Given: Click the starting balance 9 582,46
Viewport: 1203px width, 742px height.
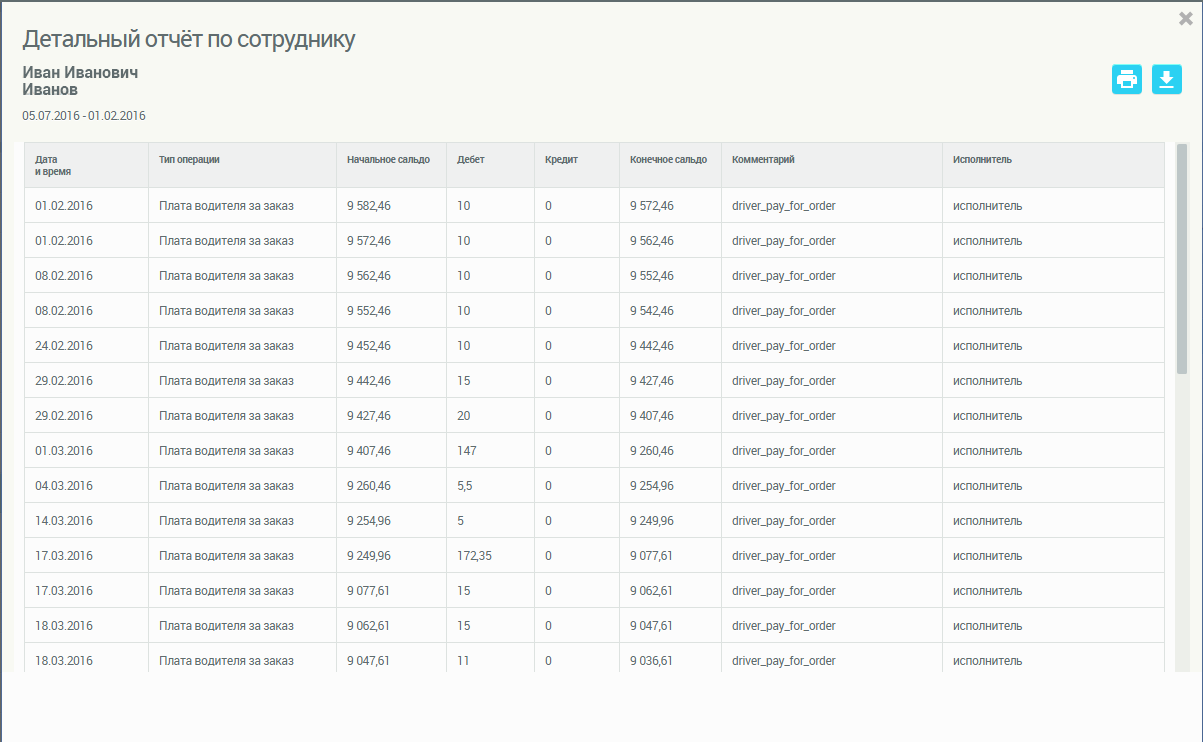Looking at the screenshot, I should [x=369, y=206].
